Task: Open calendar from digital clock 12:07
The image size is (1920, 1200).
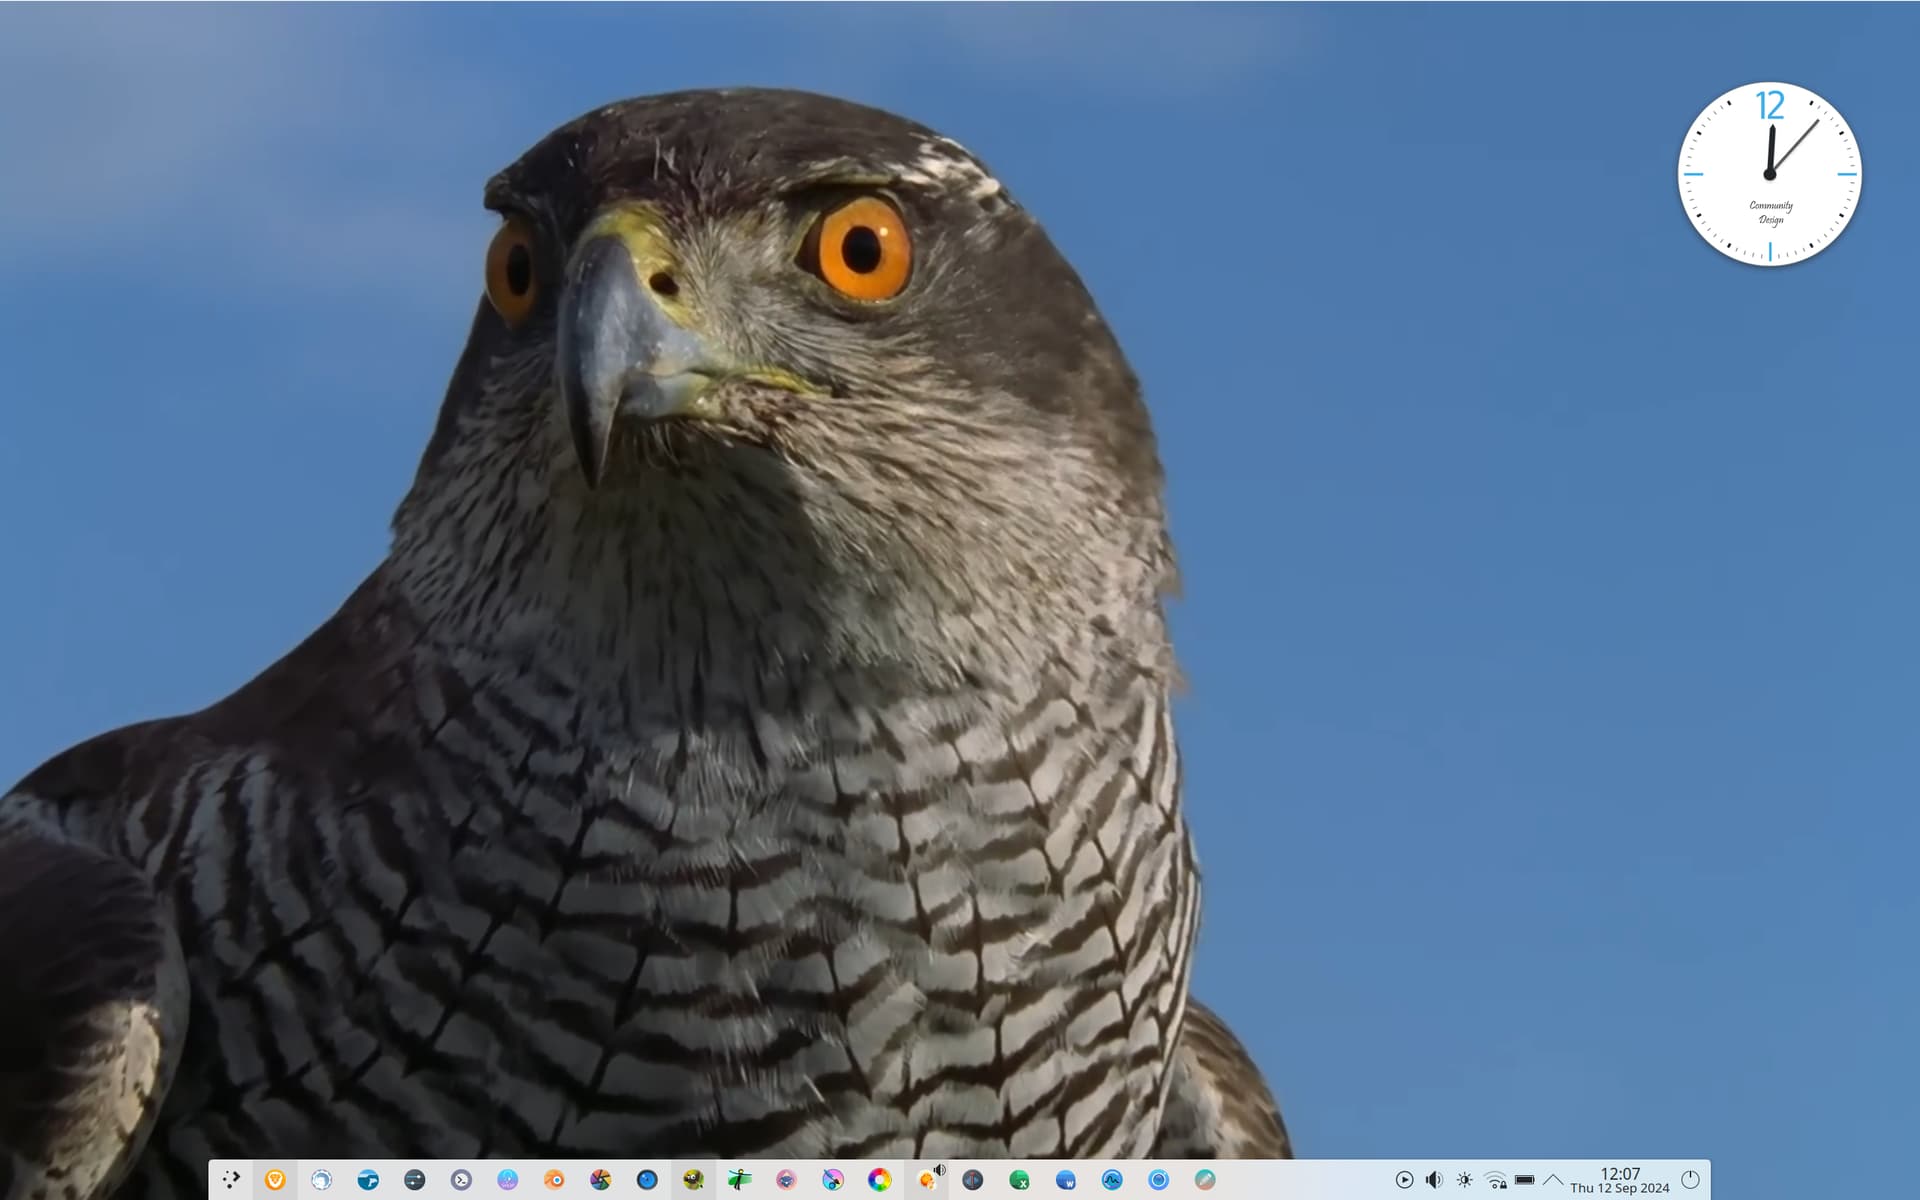Action: point(1619,1180)
